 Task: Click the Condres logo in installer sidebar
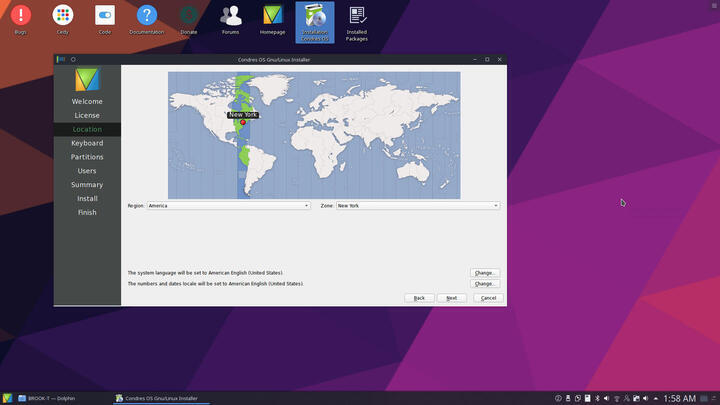[87, 79]
